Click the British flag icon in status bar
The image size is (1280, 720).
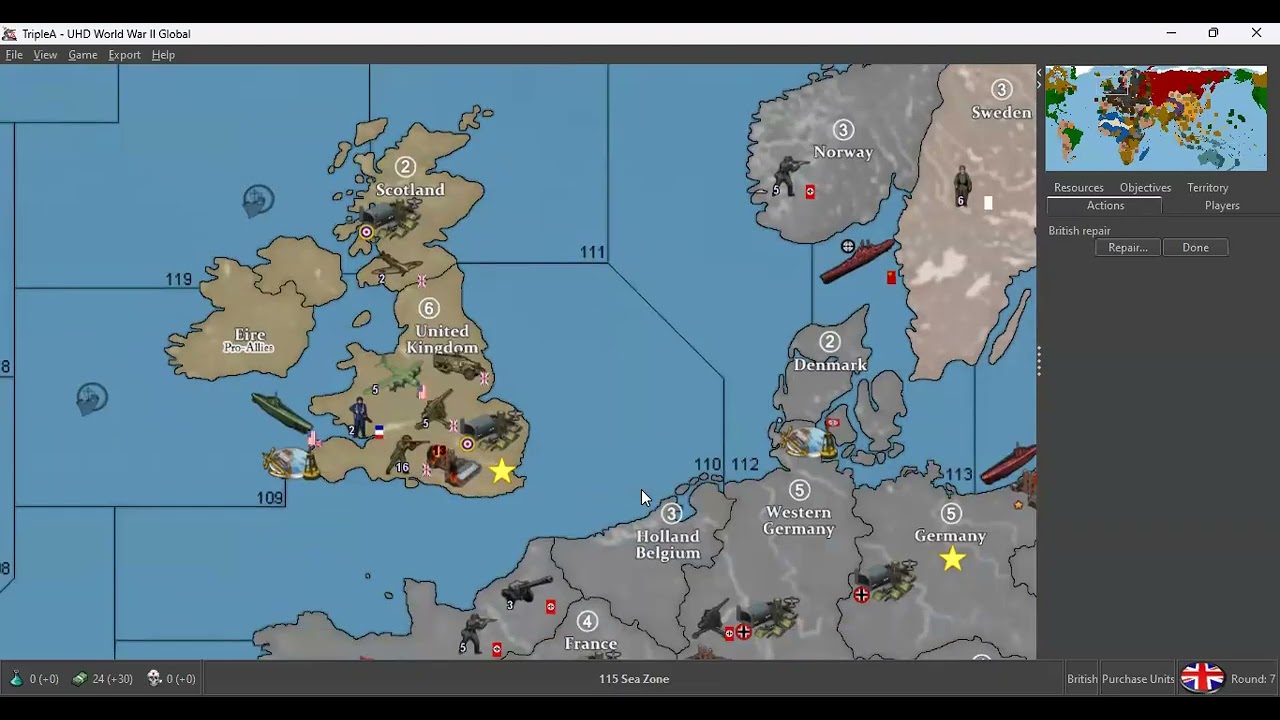click(x=1202, y=678)
